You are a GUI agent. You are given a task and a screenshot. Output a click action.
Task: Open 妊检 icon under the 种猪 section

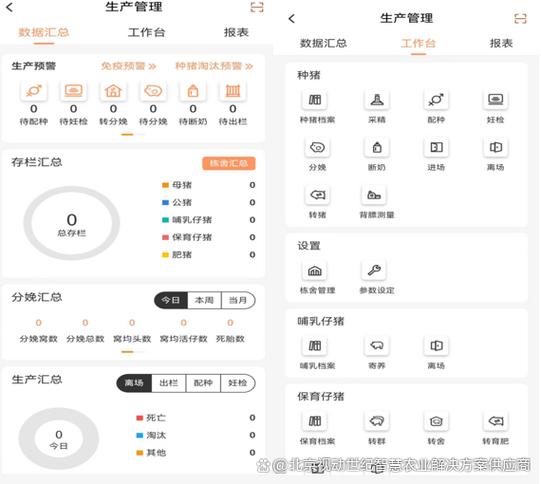[x=495, y=100]
